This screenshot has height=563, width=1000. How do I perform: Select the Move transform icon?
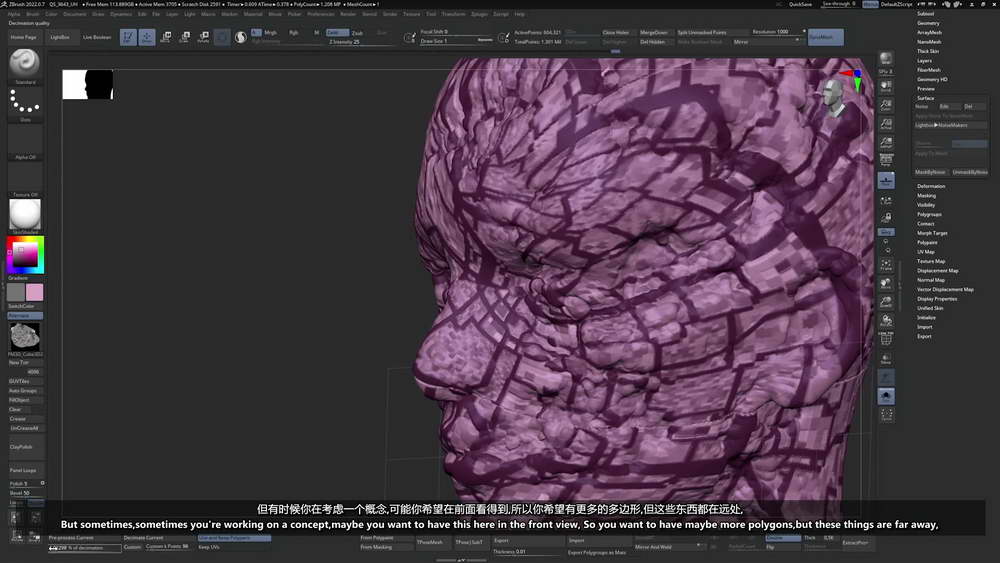point(166,38)
